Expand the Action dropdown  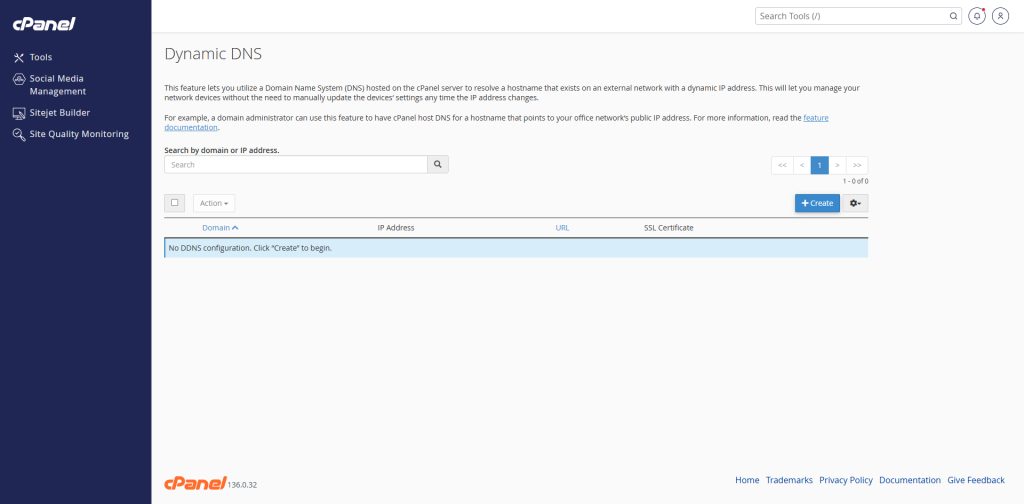coord(214,203)
